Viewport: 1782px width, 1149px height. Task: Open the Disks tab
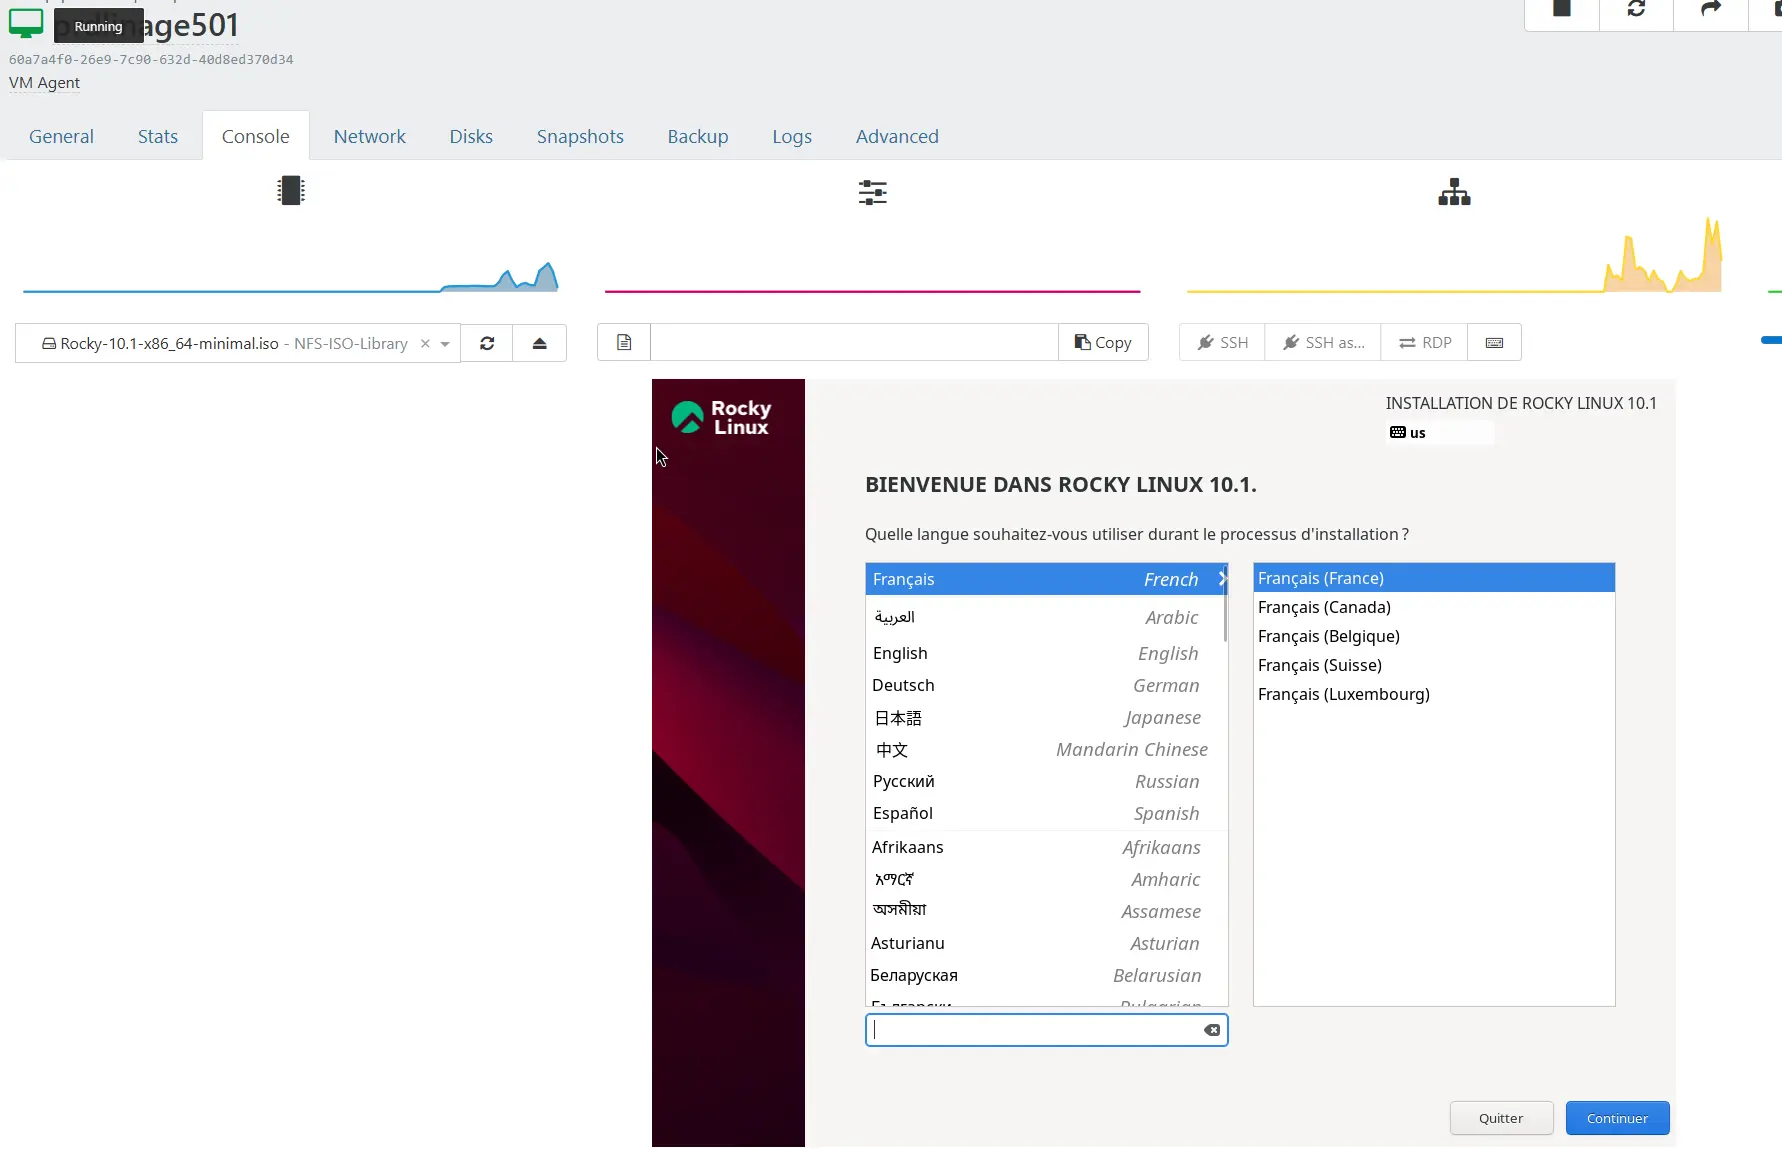tap(471, 136)
